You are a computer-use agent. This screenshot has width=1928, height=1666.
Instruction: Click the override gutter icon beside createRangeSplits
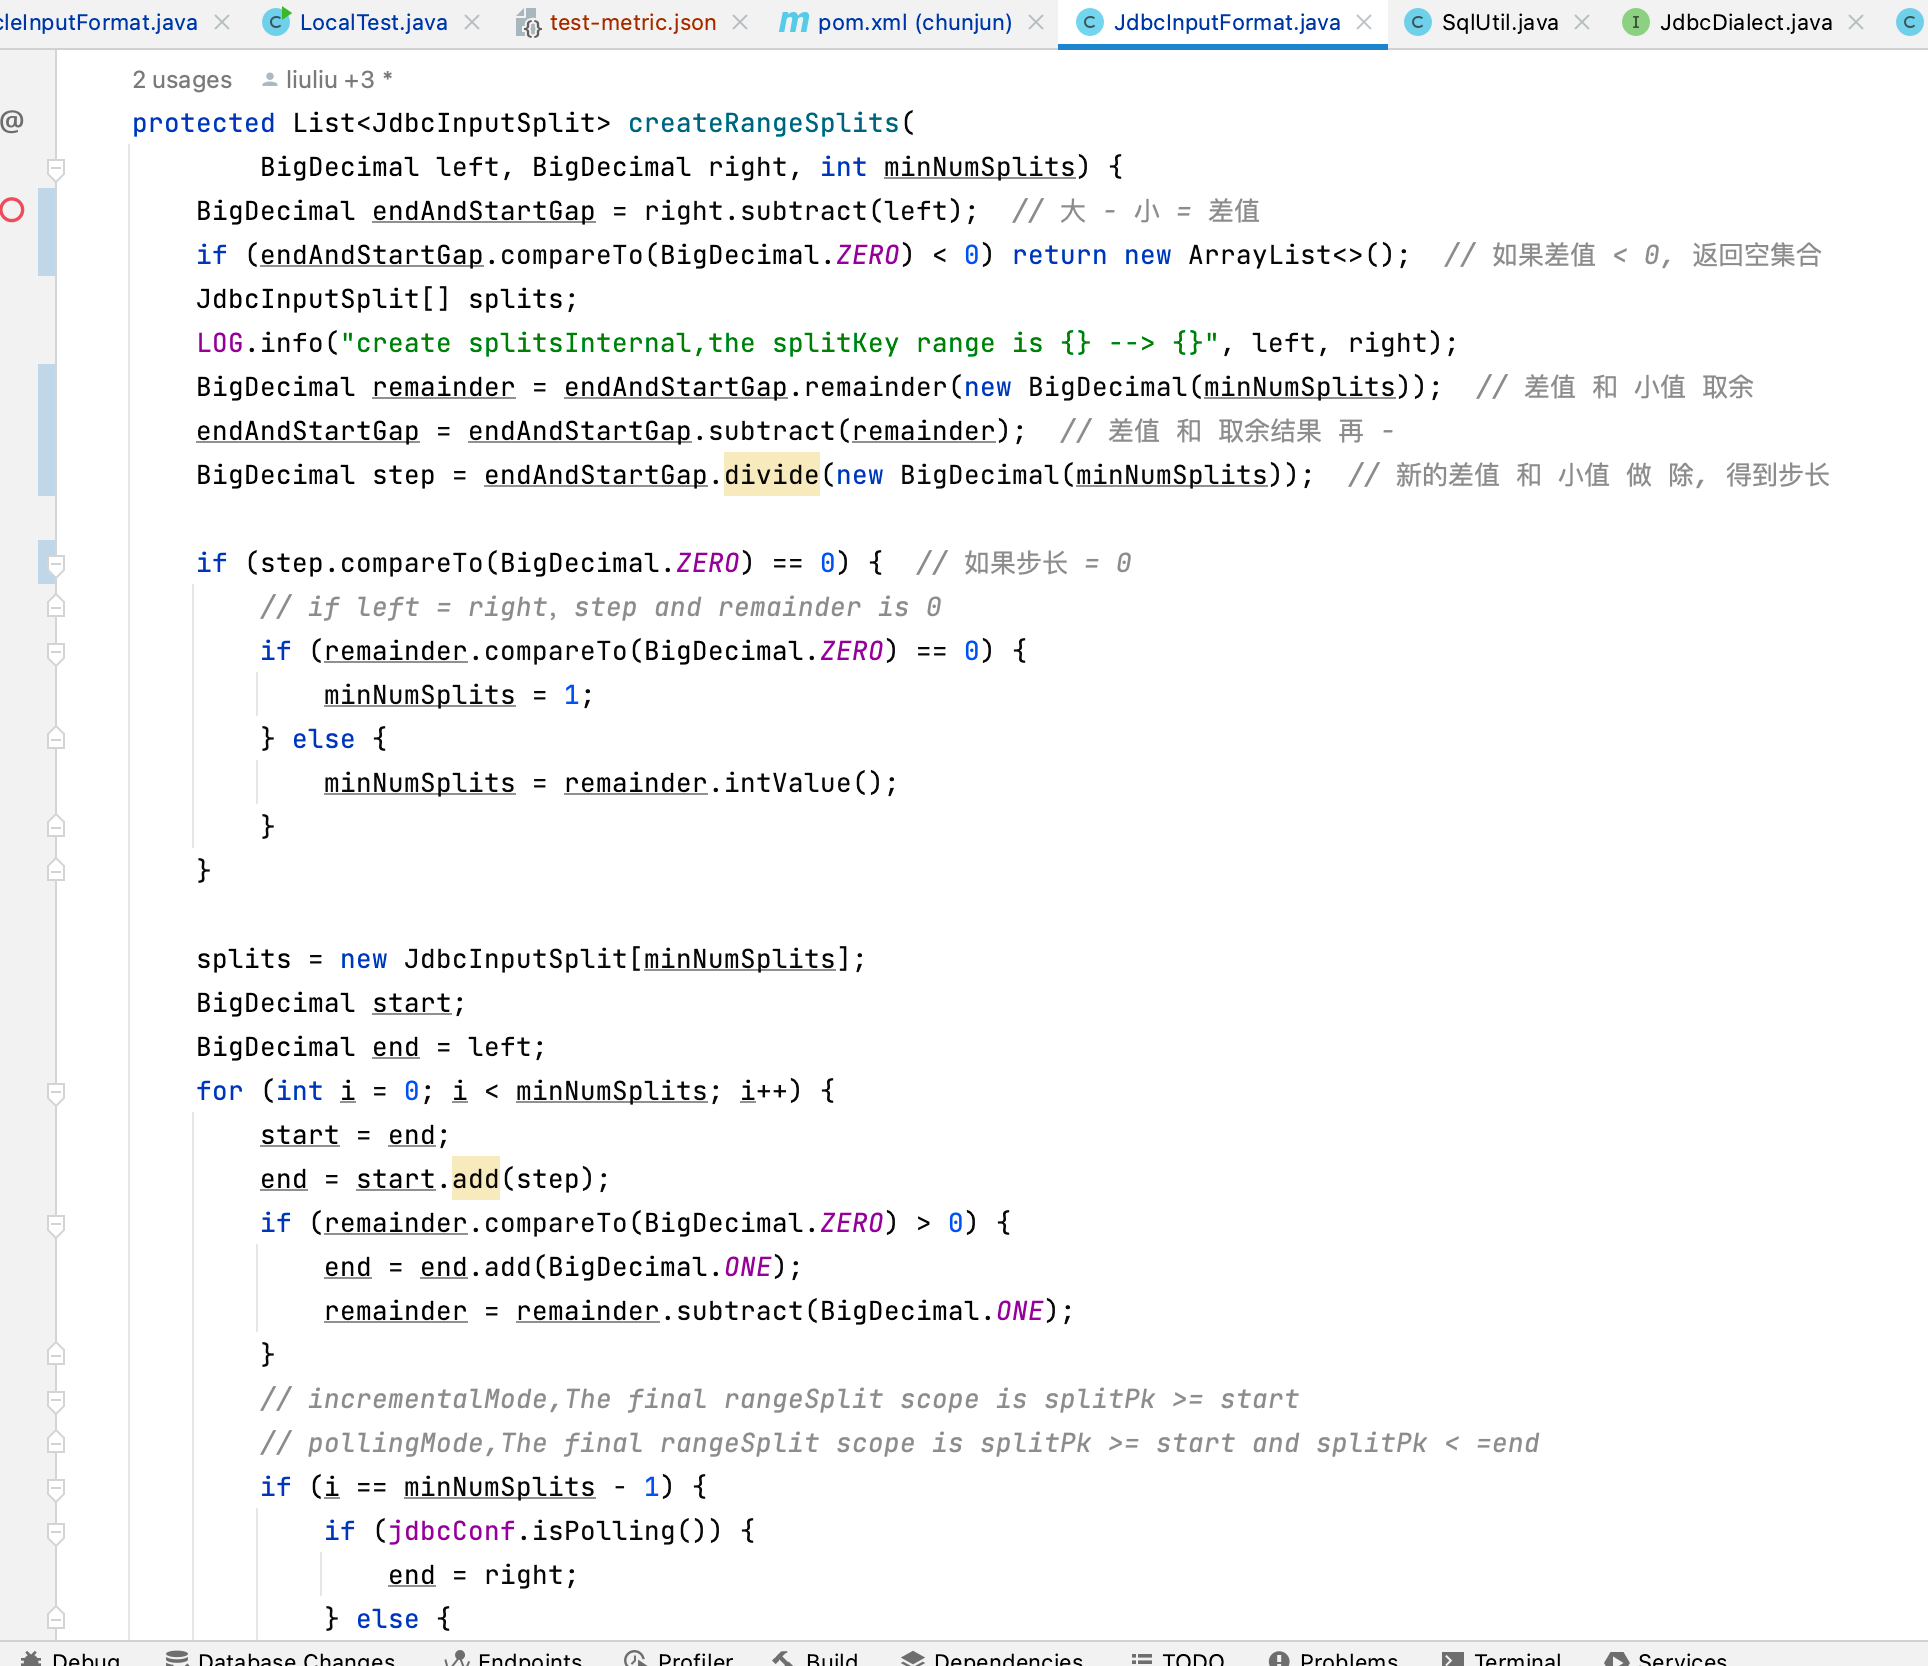(12, 122)
